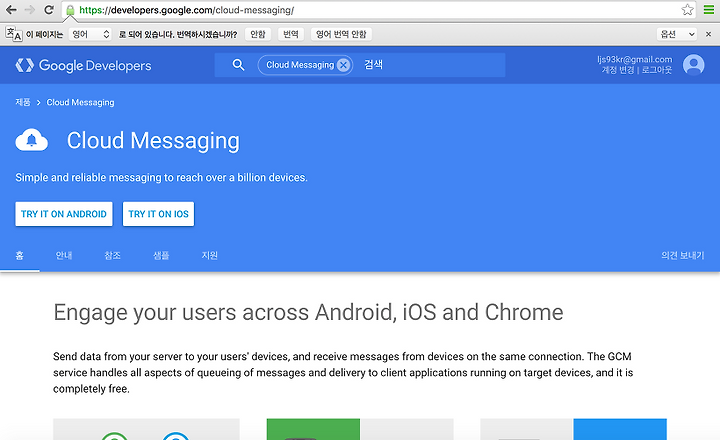The height and width of the screenshot is (440, 720).
Task: Select the 홈 tab
Action: coord(20,255)
